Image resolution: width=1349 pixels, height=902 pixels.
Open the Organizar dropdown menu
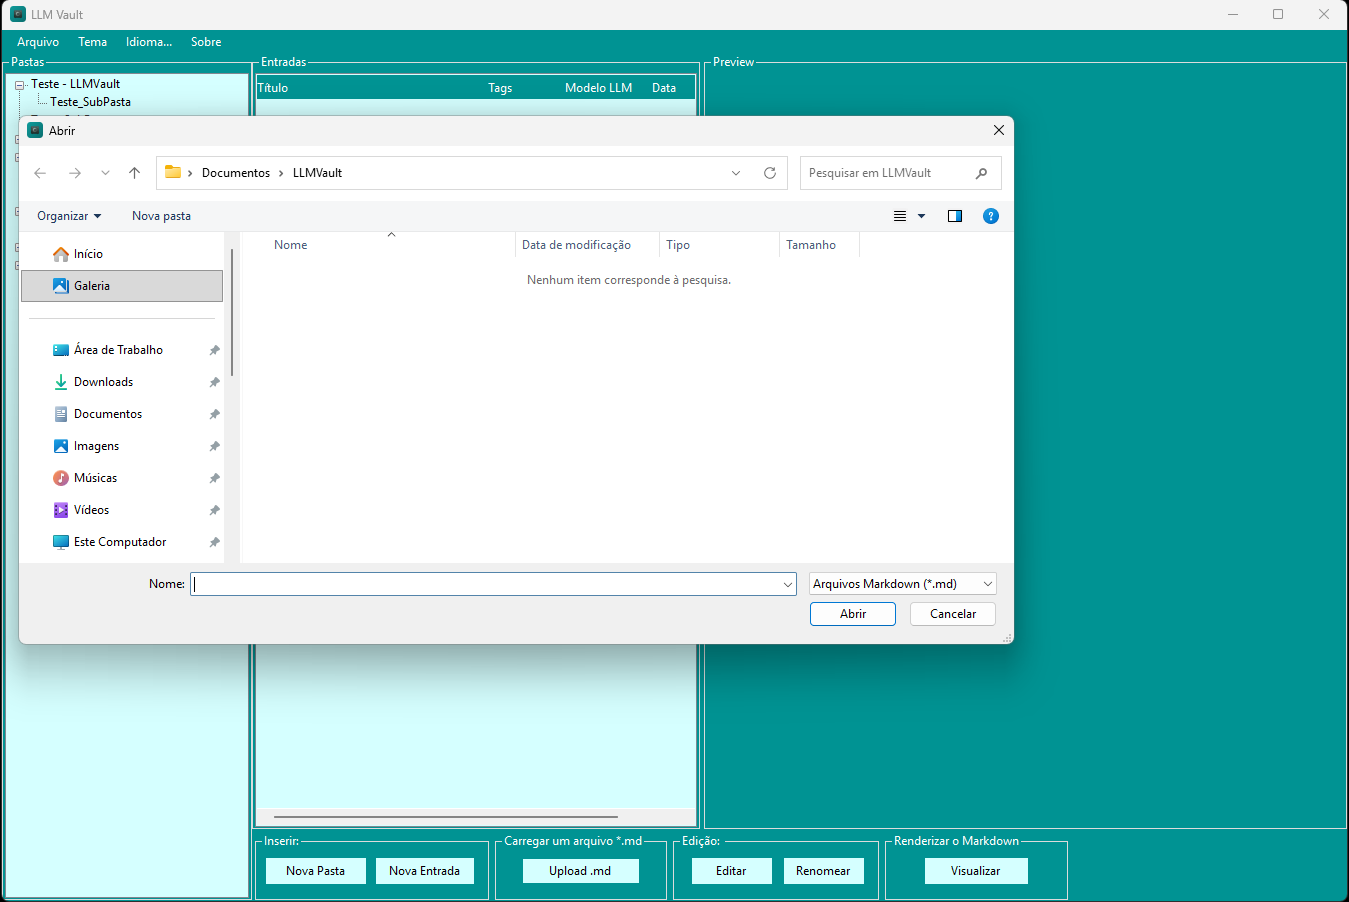(69, 216)
